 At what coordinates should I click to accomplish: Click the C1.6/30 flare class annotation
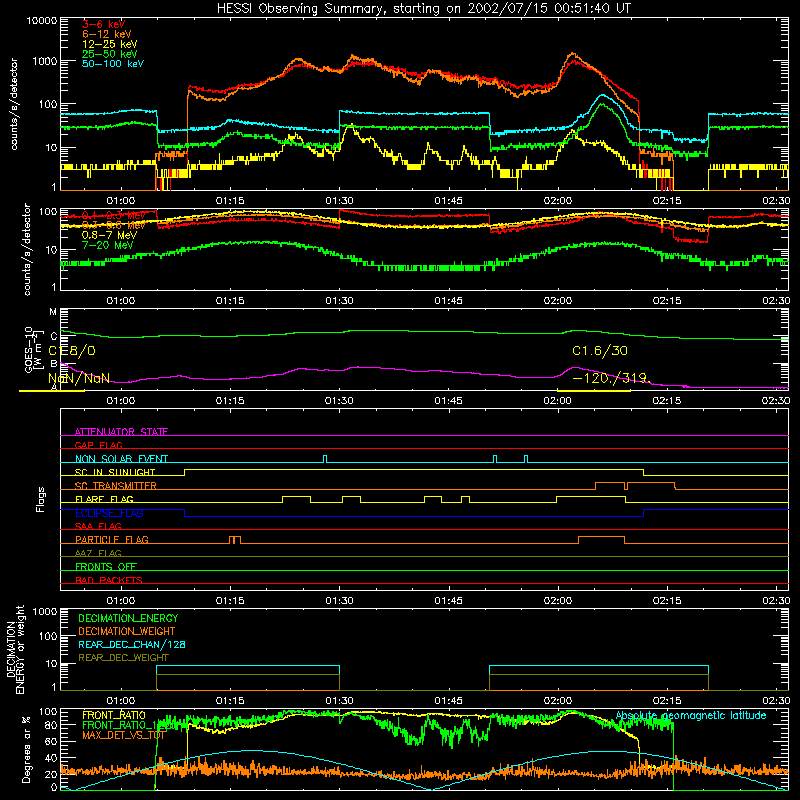[599, 351]
